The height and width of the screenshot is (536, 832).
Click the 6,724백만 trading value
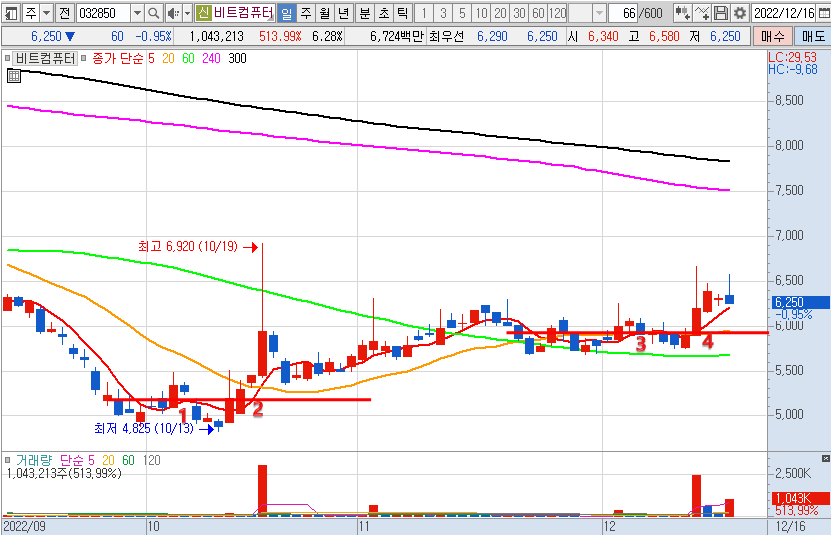(x=397, y=36)
